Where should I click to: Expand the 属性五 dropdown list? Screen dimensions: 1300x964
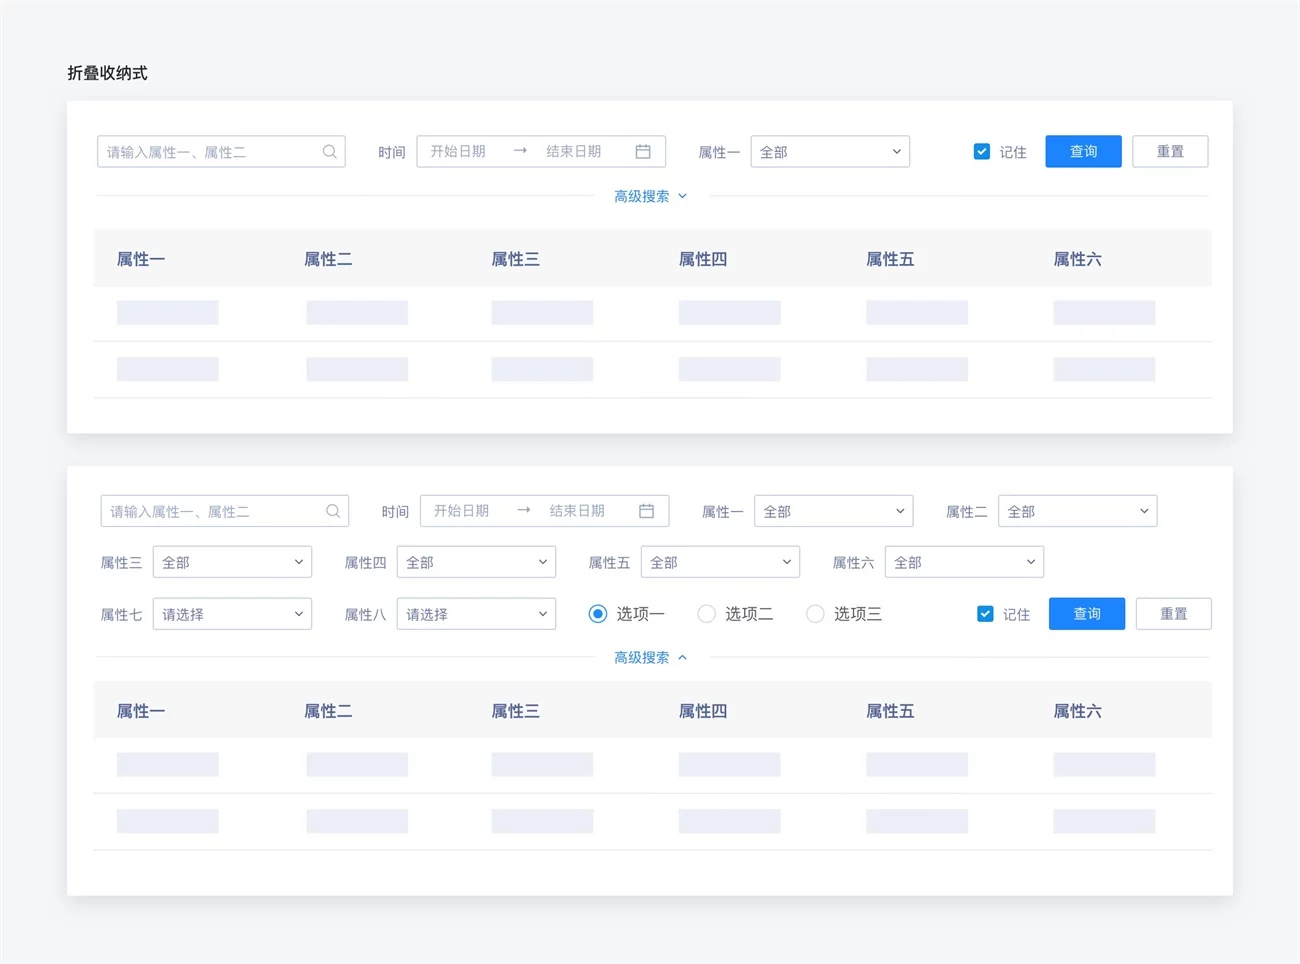click(720, 562)
